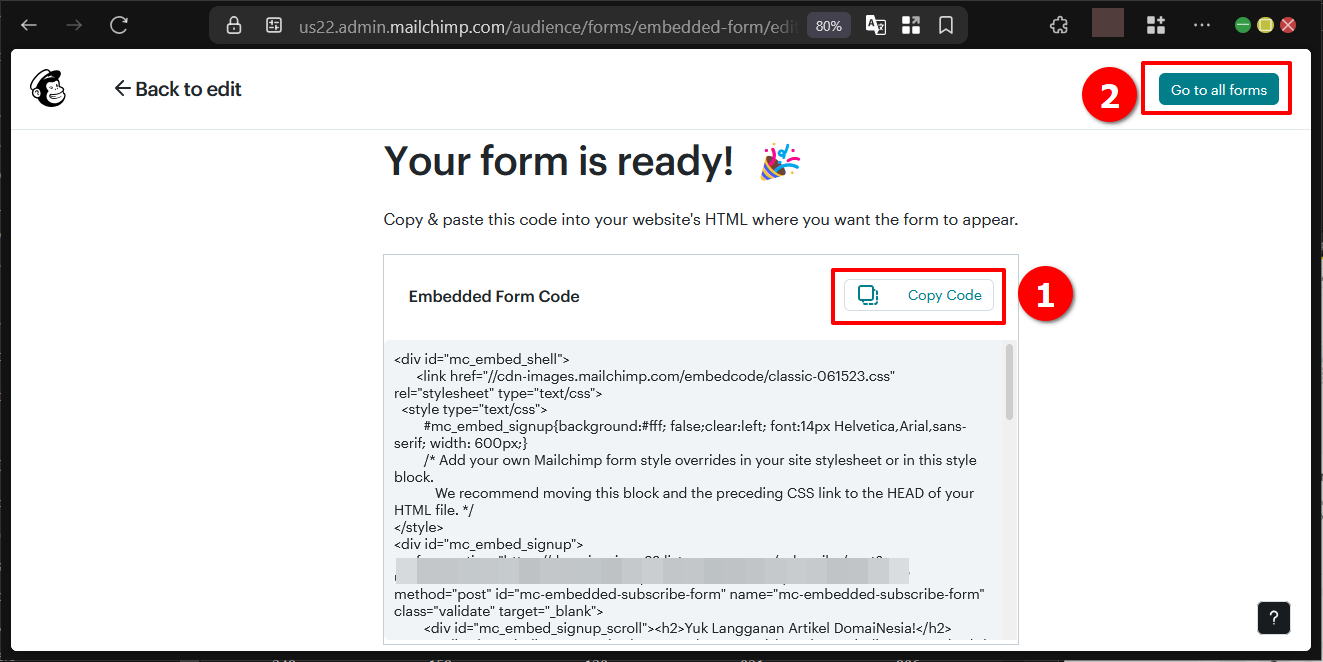Click the translate page icon
Screen dimensions: 1323x662
click(x=875, y=24)
